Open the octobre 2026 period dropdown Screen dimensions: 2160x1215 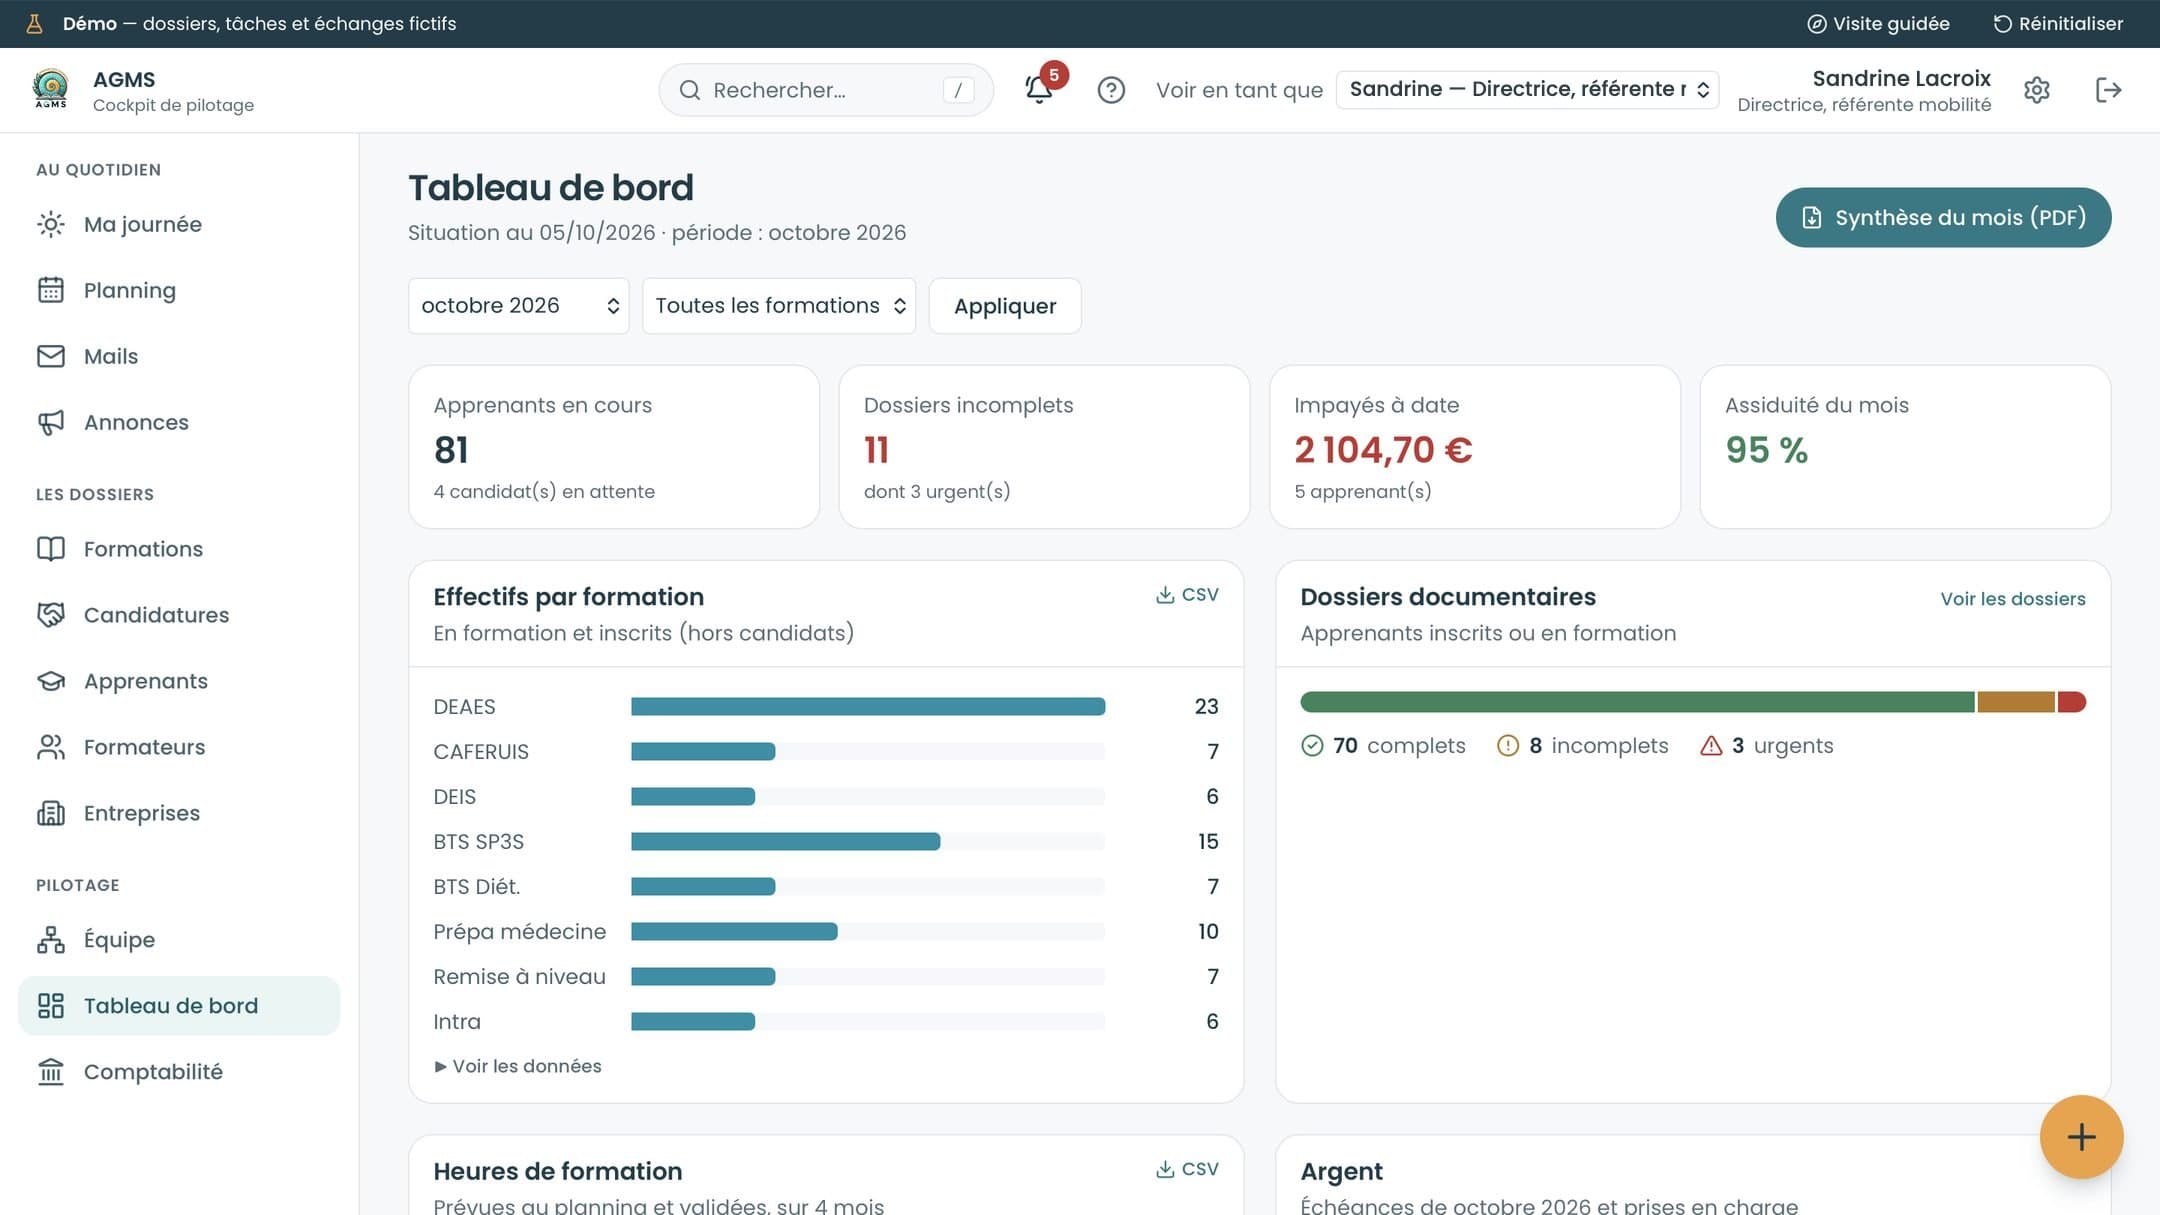519,306
